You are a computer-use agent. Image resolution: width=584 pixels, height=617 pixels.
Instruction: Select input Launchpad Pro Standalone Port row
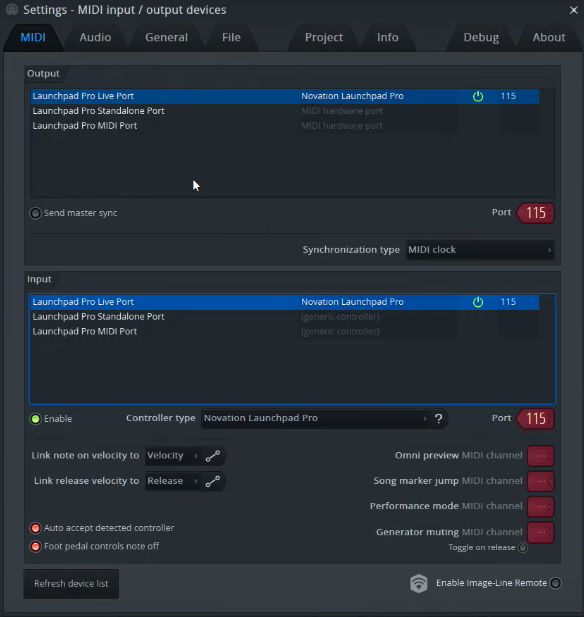285,317
